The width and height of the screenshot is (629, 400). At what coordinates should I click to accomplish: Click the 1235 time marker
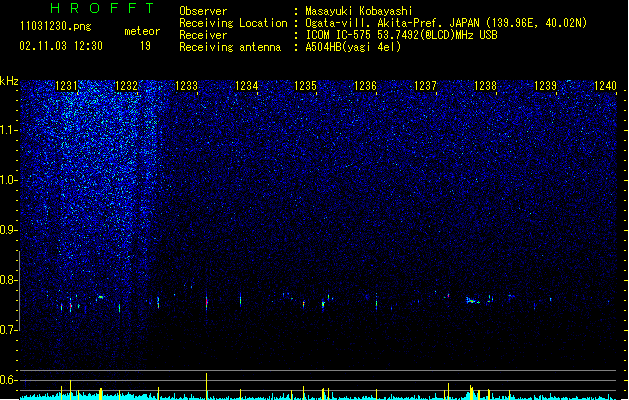(x=306, y=86)
